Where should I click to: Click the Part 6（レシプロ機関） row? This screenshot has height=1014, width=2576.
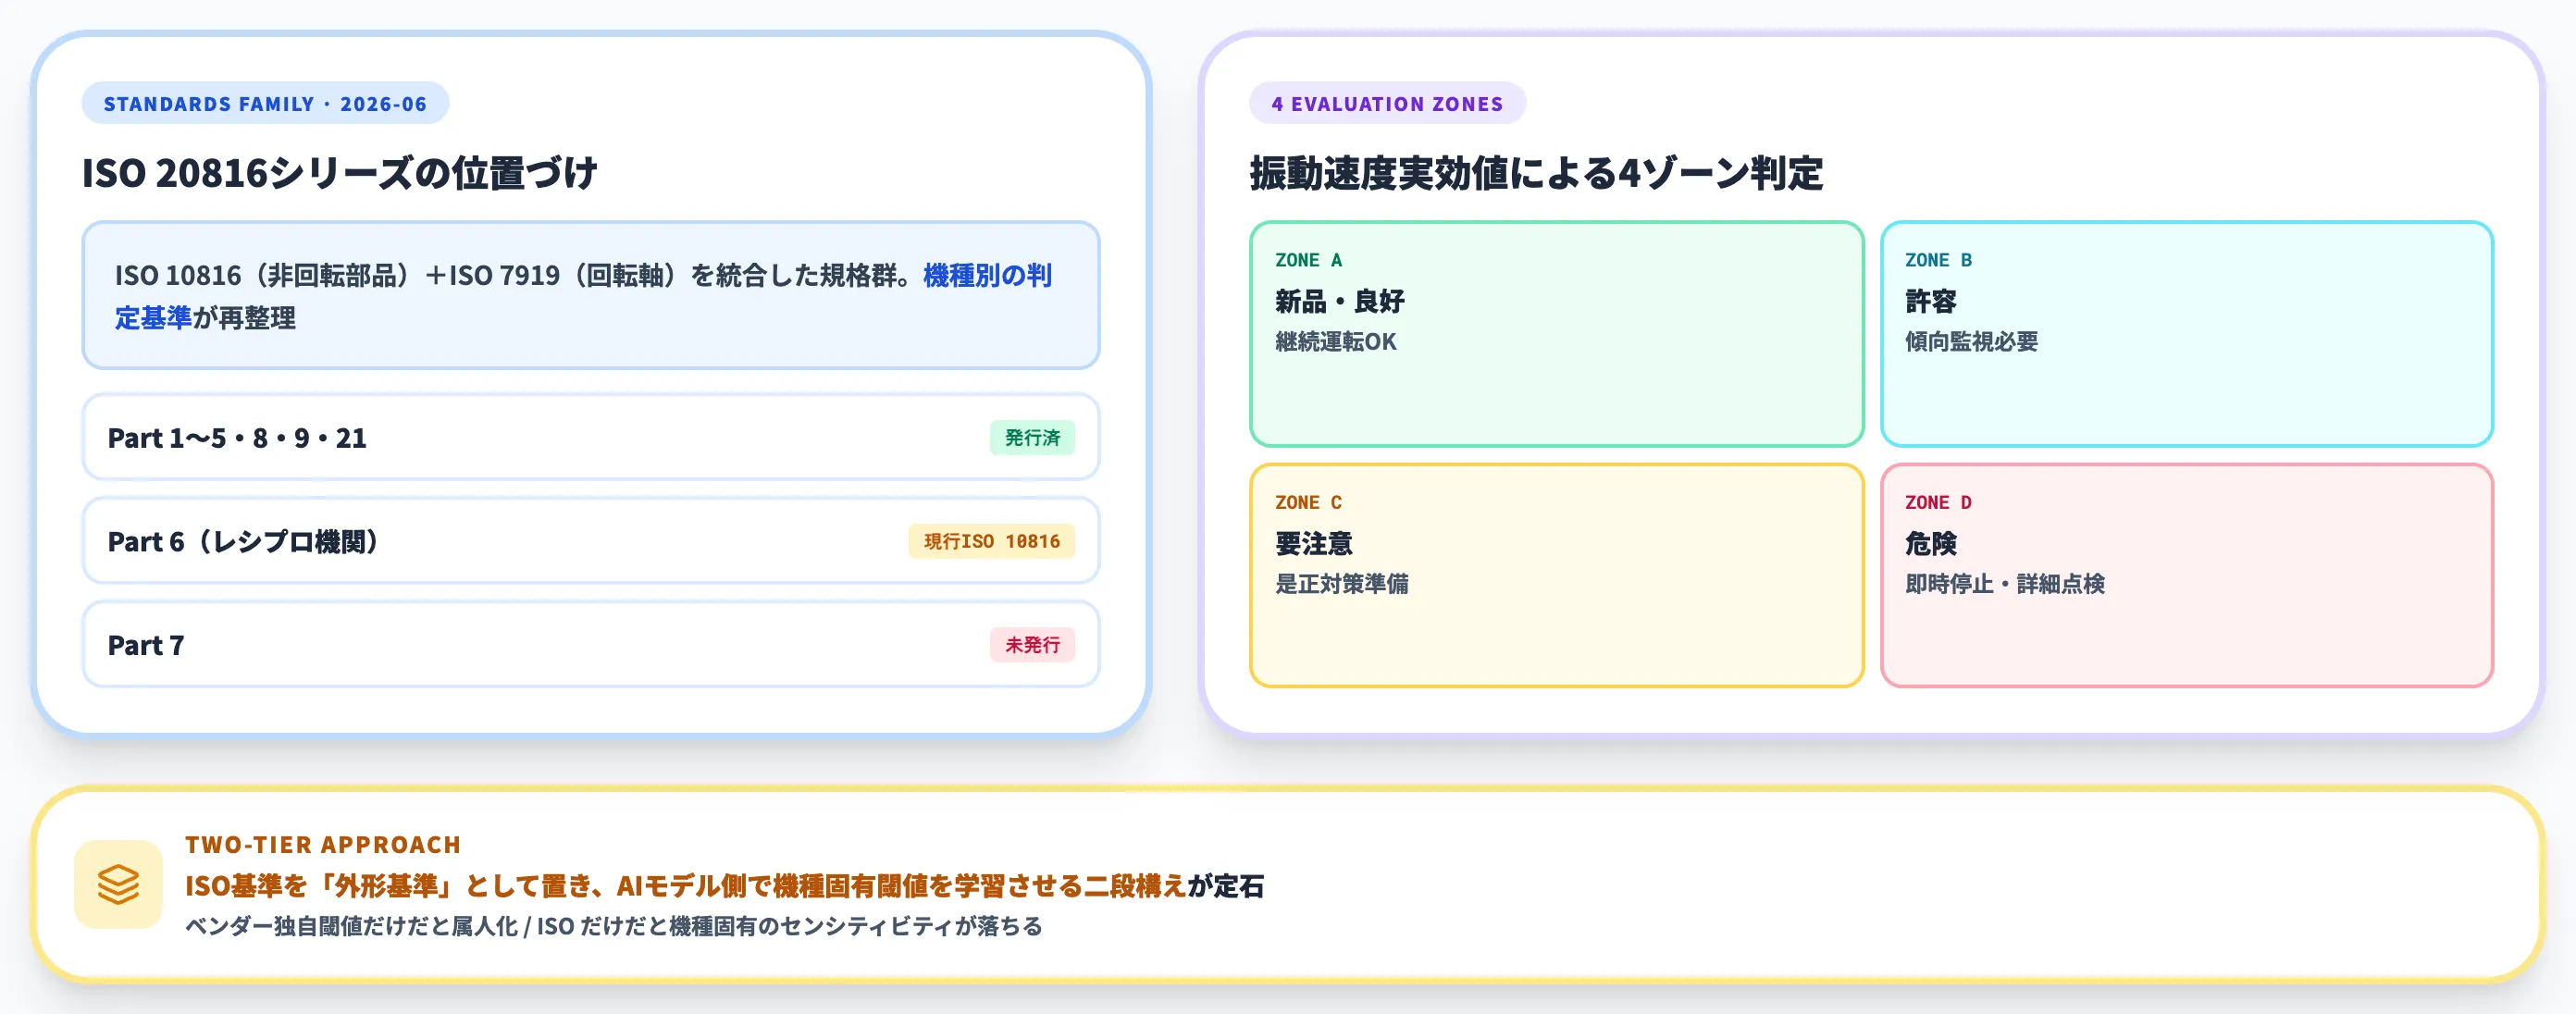point(591,541)
